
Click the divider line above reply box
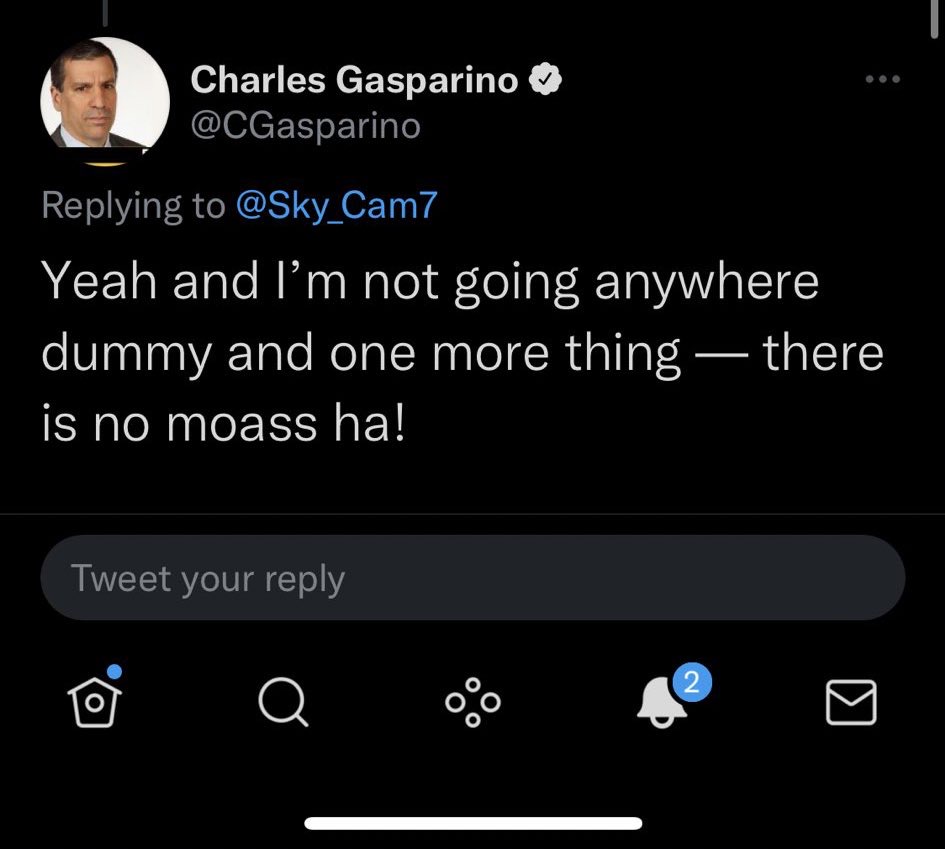point(472,515)
